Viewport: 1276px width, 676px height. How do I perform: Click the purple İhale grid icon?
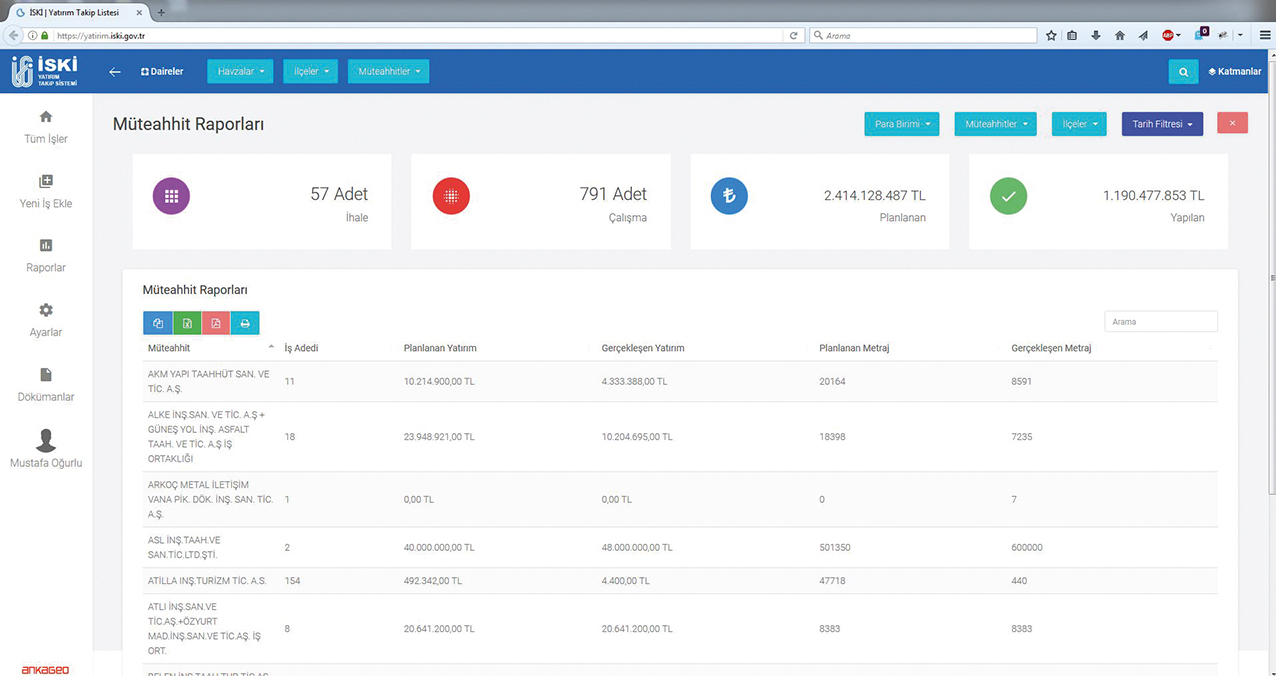coord(171,196)
